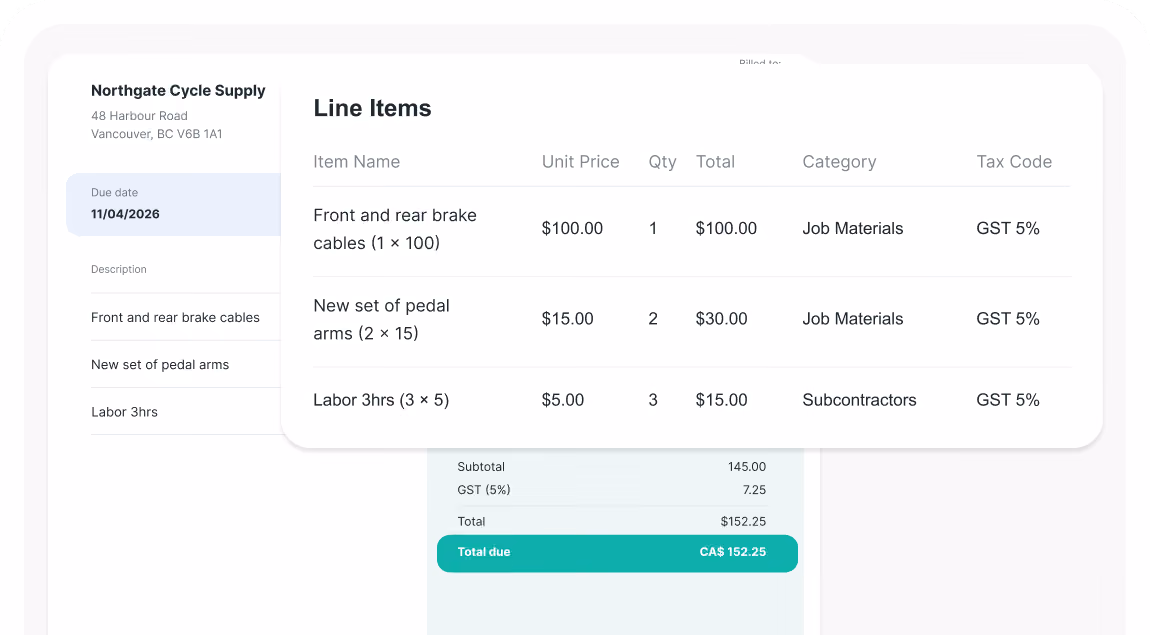This screenshot has height=635, width=1150.
Task: Click the GST (5%) label
Action: coord(484,490)
